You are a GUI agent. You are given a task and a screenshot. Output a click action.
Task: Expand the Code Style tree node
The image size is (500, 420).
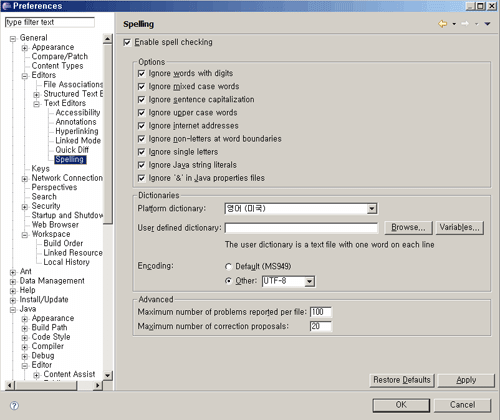tap(25, 338)
